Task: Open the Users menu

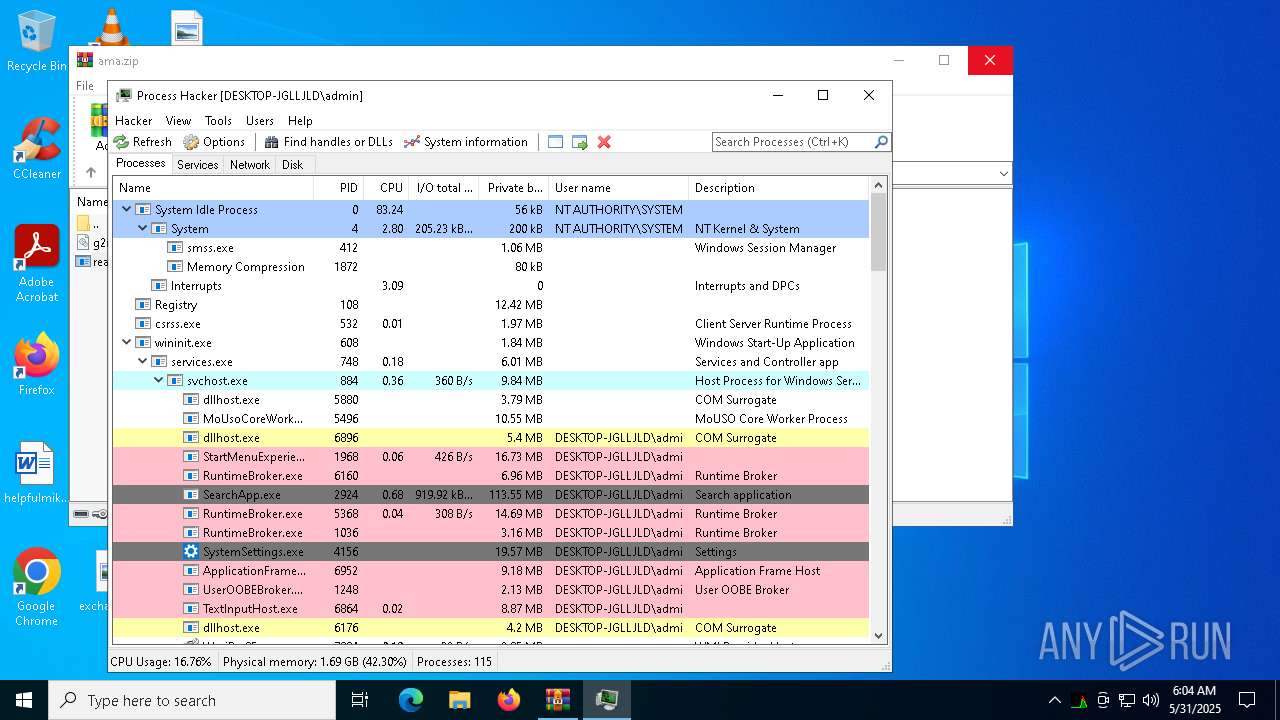Action: 260,120
